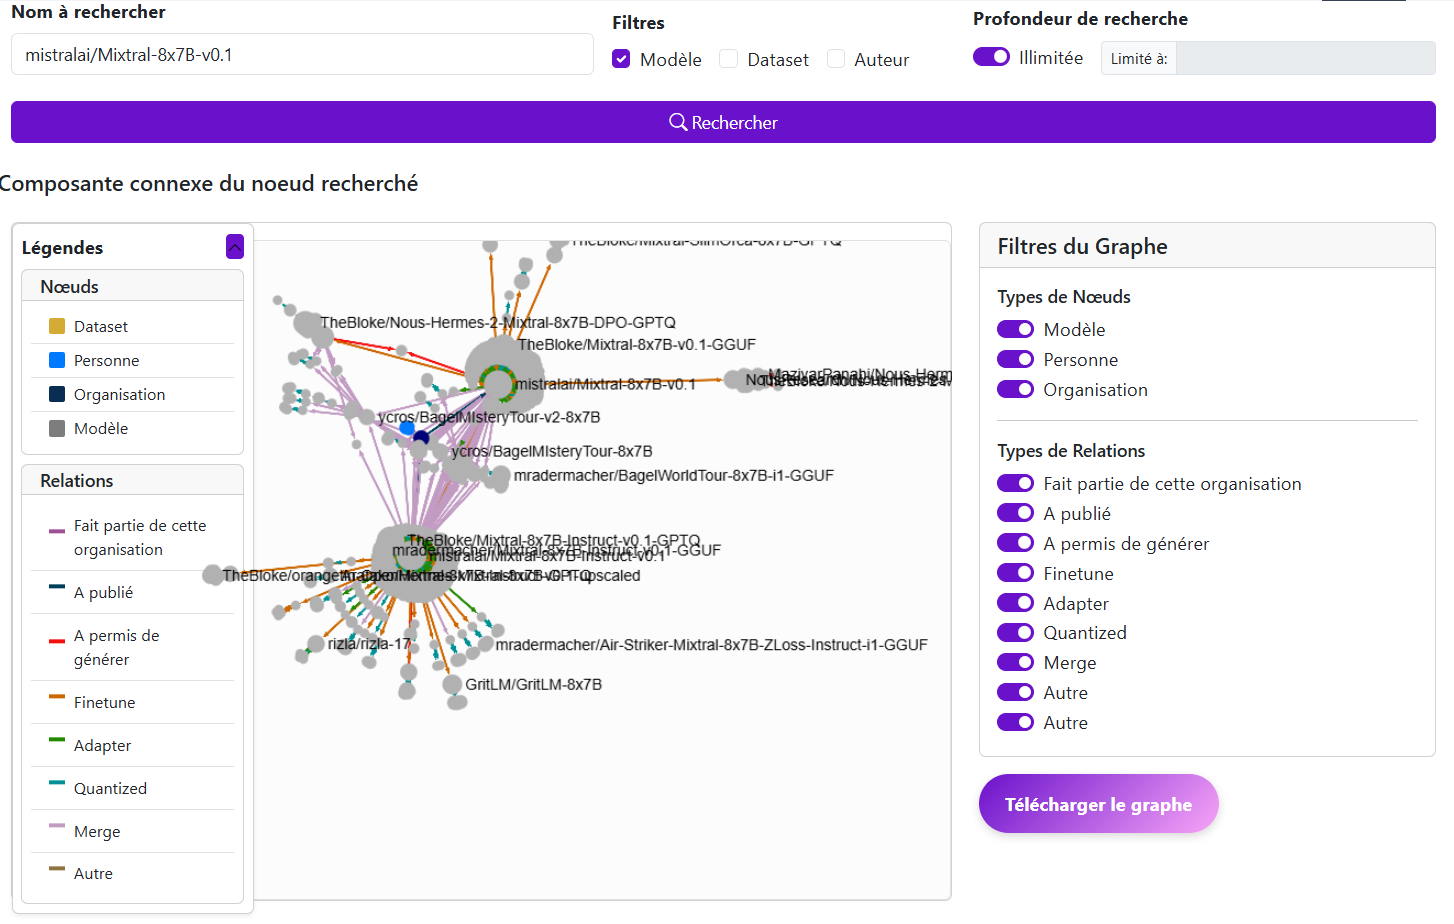
Task: Toggle off the Quantized relation filter
Action: coord(1015,632)
